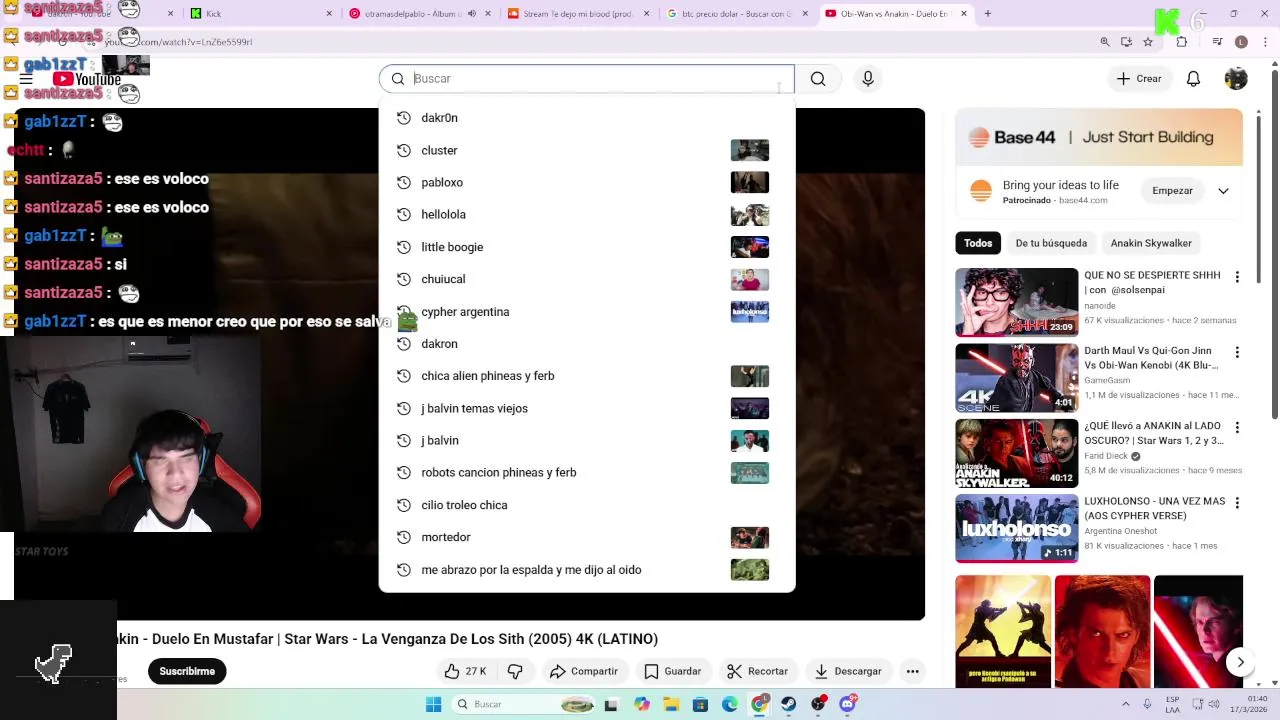Choose 'j balvin temas viejos' suggestion
Viewport: 1280px width, 720px height.
point(587,408)
